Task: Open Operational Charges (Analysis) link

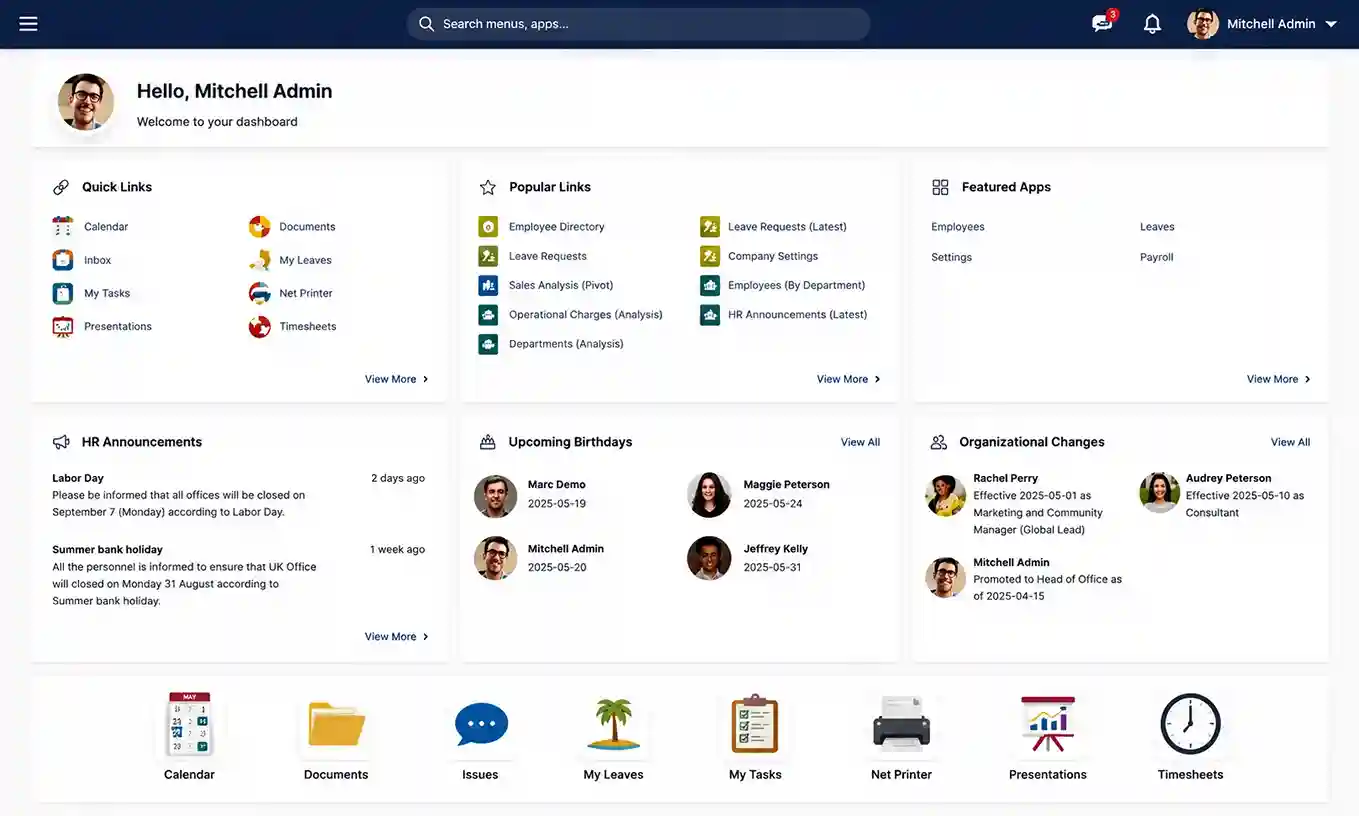Action: click(x=585, y=314)
